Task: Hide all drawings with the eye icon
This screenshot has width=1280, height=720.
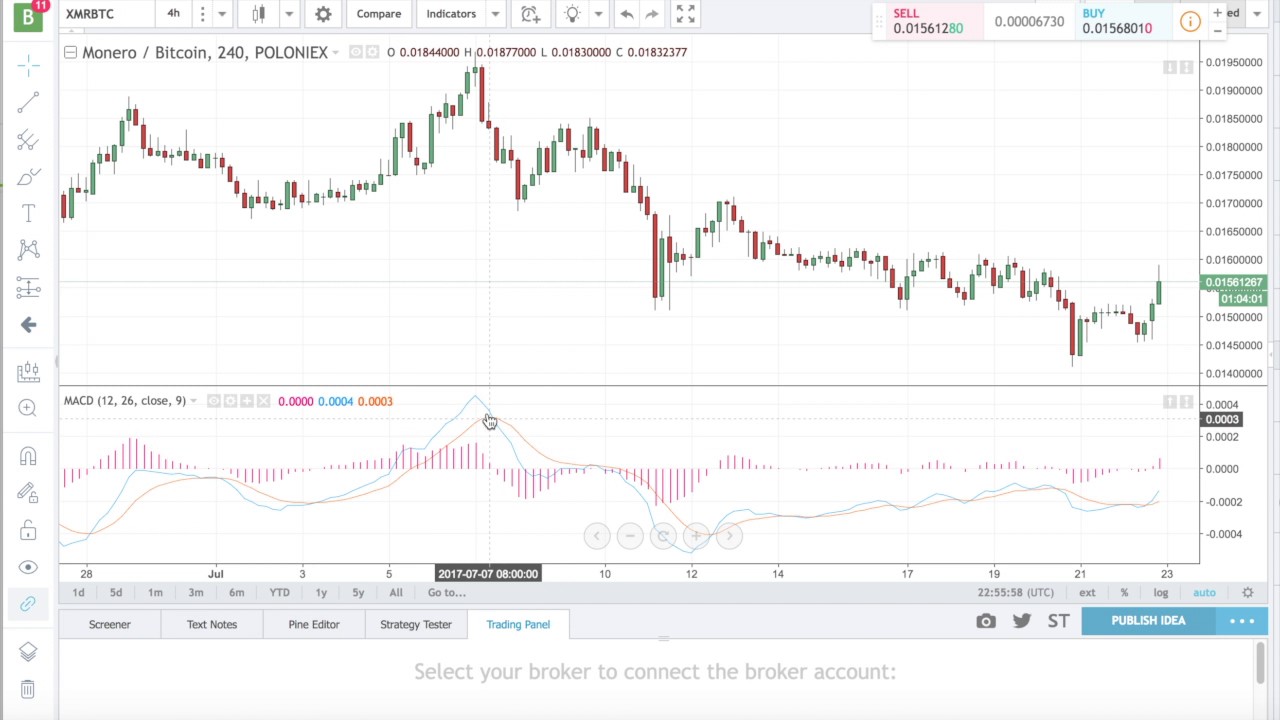Action: click(x=28, y=567)
